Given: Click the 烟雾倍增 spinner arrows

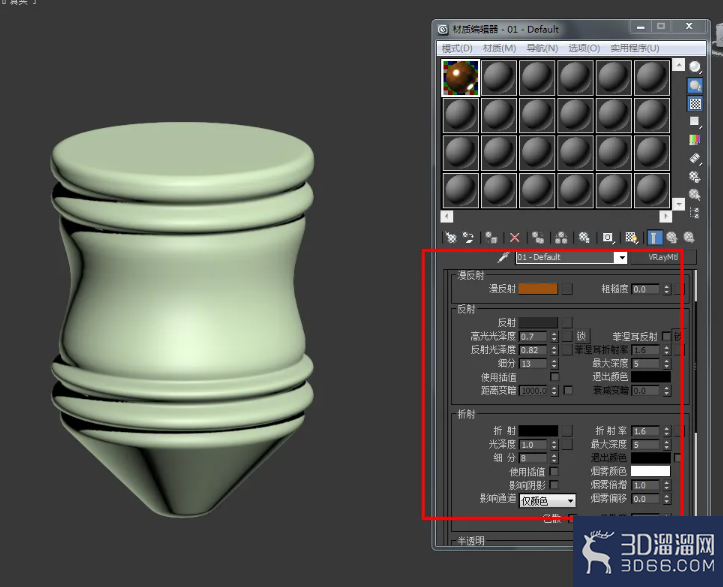Looking at the screenshot, I should tap(666, 485).
